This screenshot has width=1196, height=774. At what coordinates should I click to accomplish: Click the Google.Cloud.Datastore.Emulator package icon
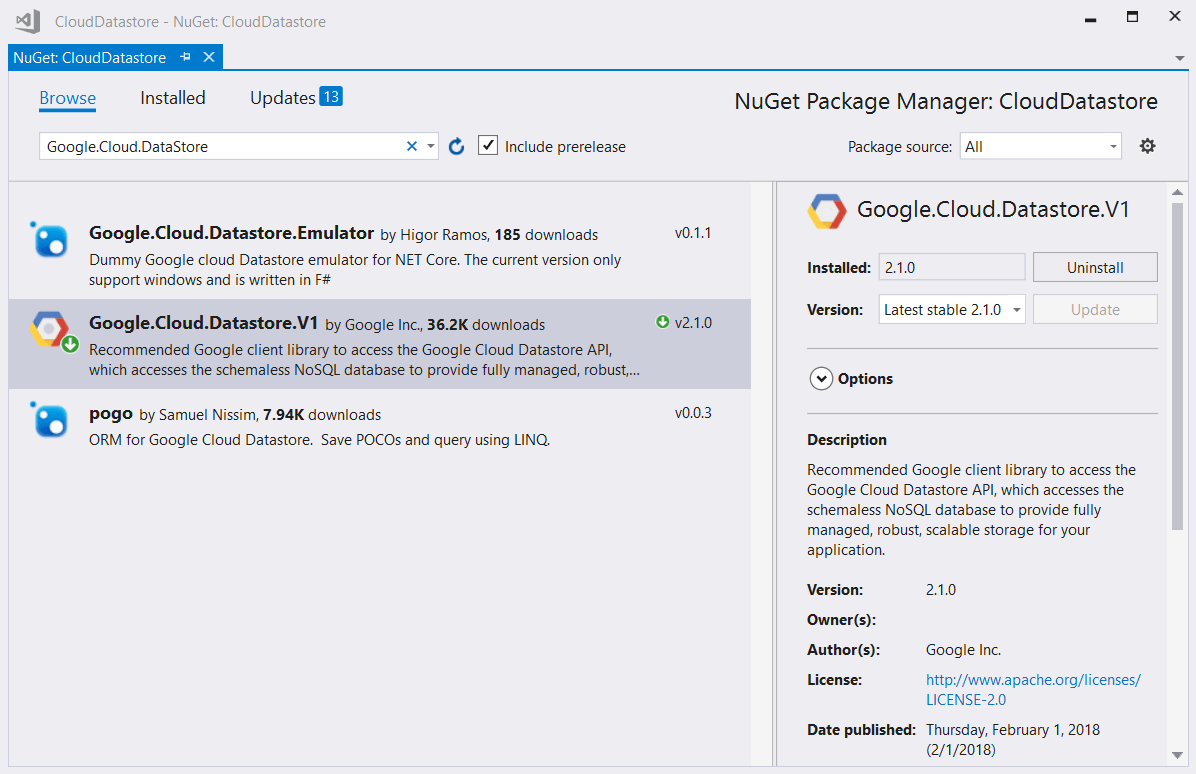(x=49, y=240)
